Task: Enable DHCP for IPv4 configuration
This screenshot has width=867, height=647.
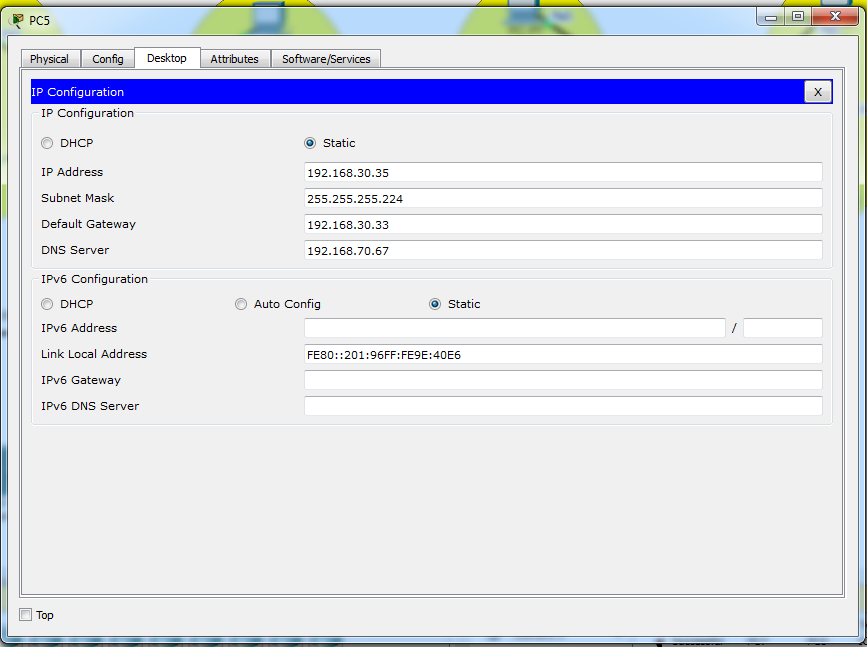Action: coord(47,143)
